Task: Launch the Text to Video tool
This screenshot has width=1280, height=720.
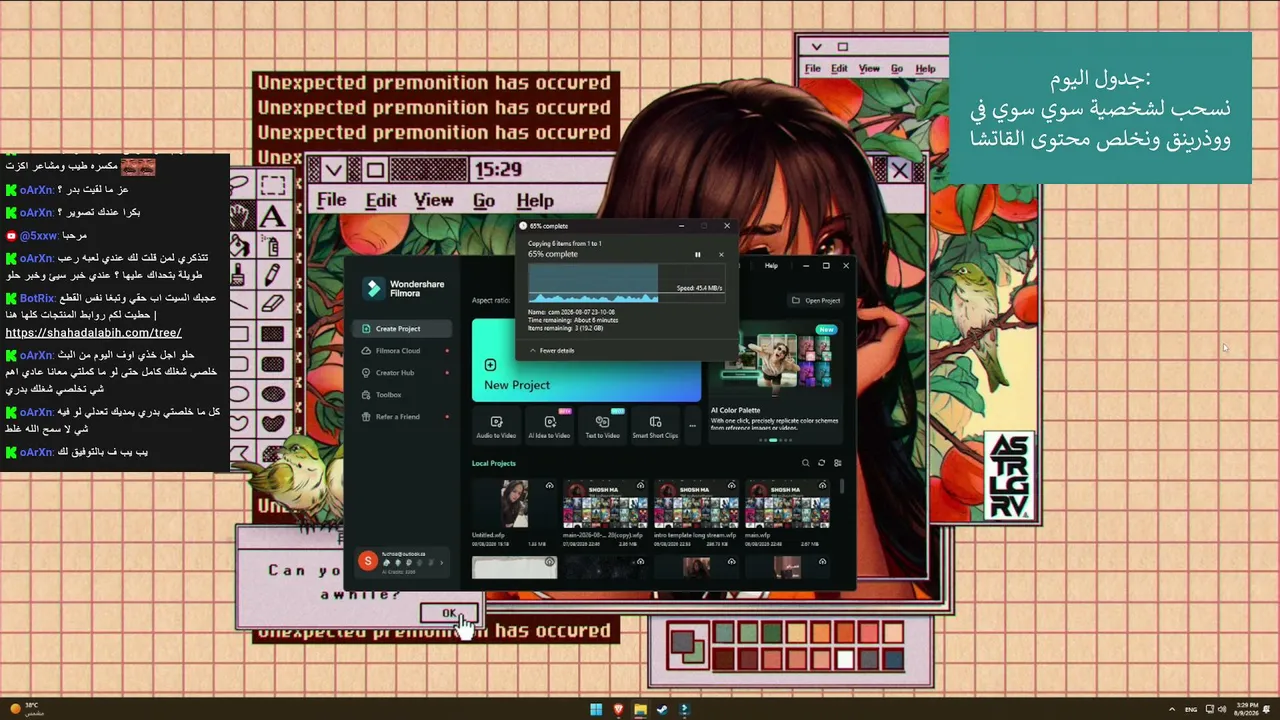Action: pyautogui.click(x=602, y=427)
